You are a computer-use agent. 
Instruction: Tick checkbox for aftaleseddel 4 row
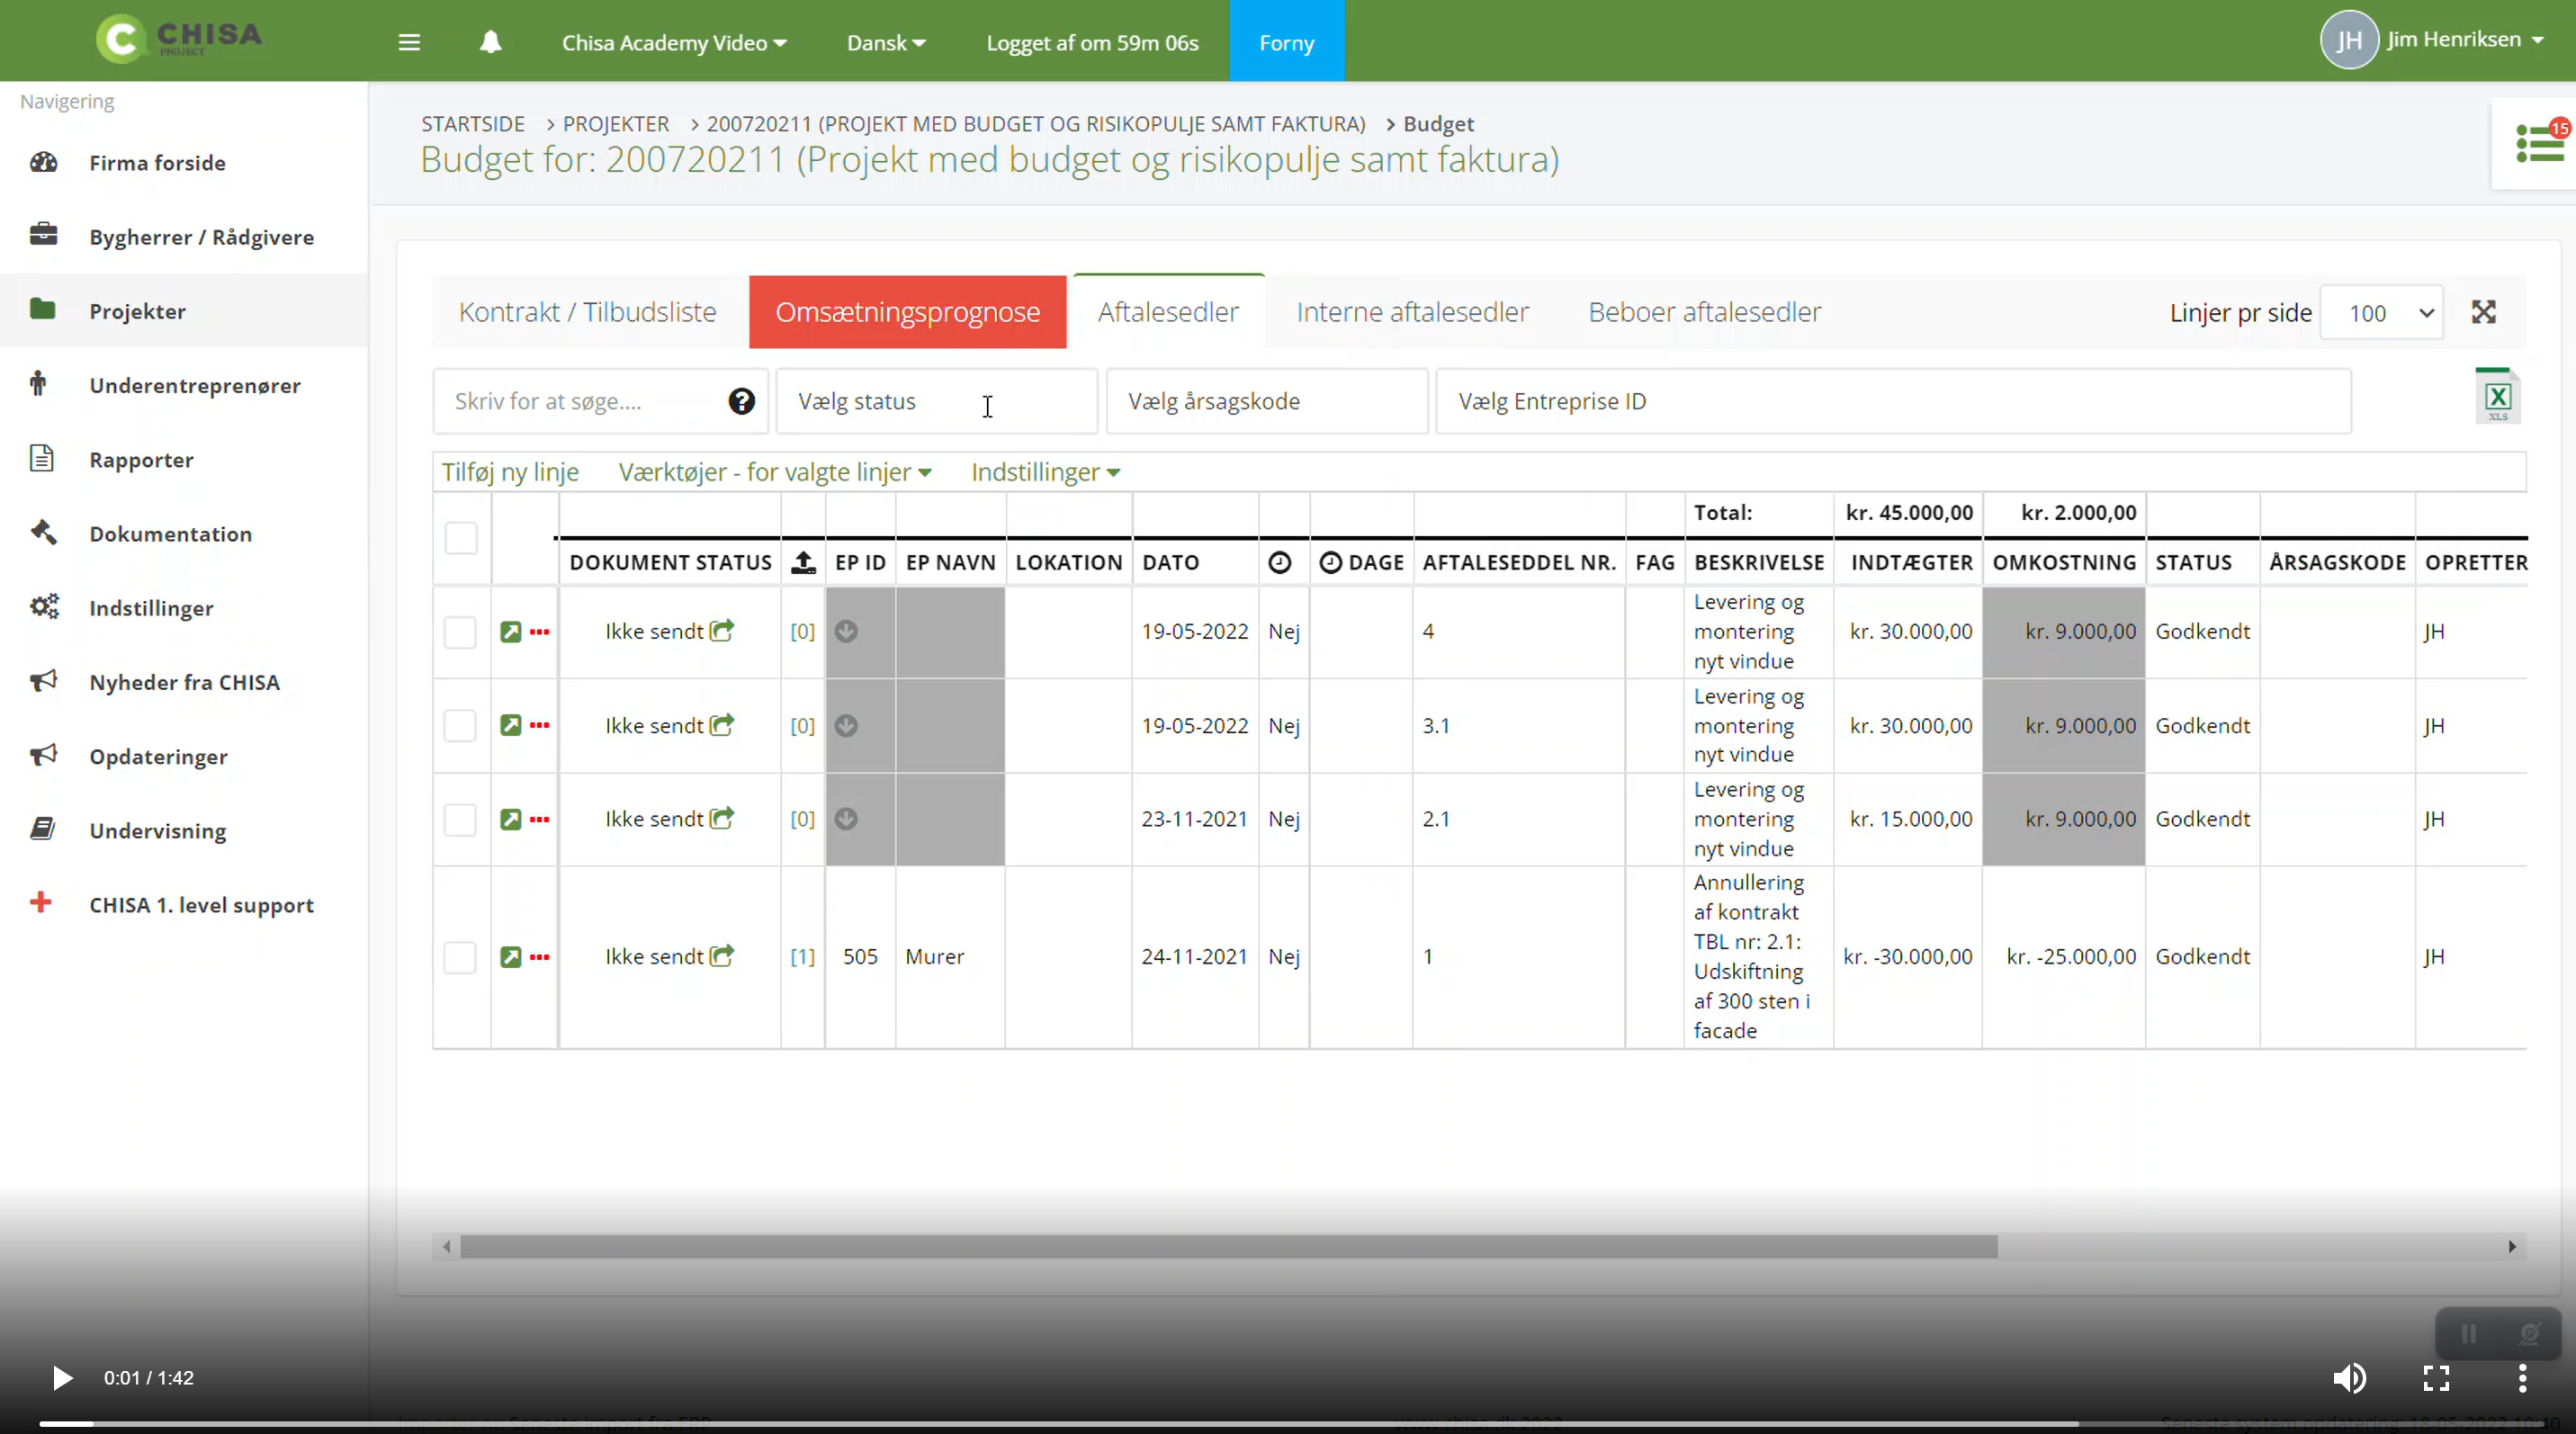point(460,632)
